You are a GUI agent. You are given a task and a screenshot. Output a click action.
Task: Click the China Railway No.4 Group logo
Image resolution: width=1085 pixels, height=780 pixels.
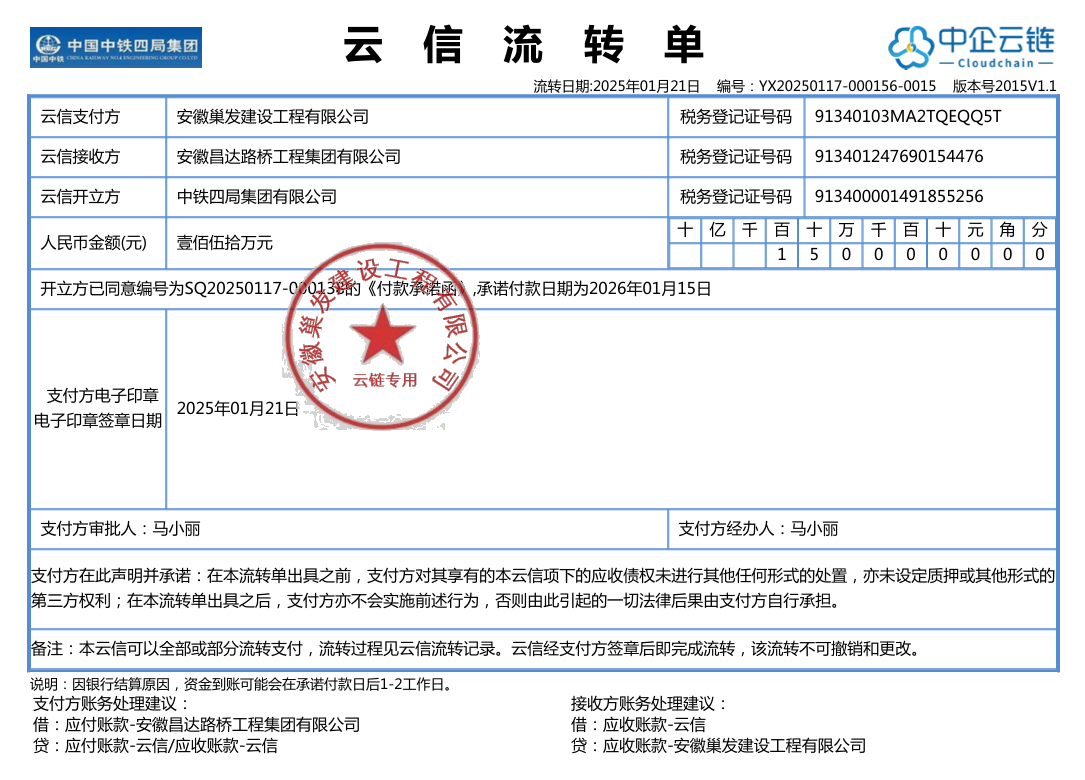[x=116, y=47]
